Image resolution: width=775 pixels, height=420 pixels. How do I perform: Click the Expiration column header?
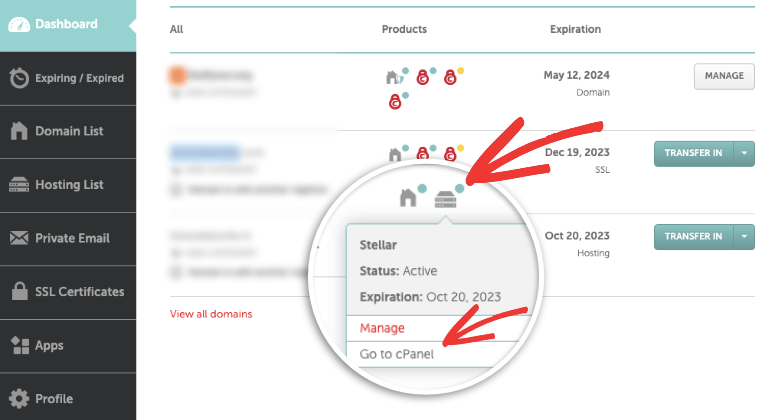click(x=575, y=30)
